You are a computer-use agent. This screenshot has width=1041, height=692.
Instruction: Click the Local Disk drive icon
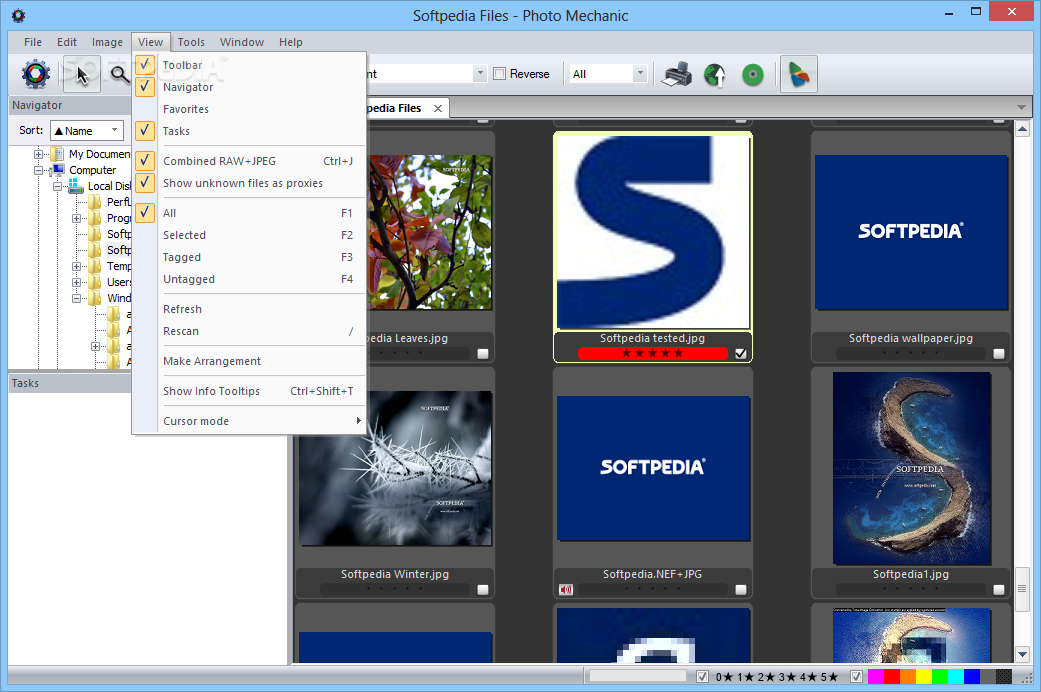(76, 187)
